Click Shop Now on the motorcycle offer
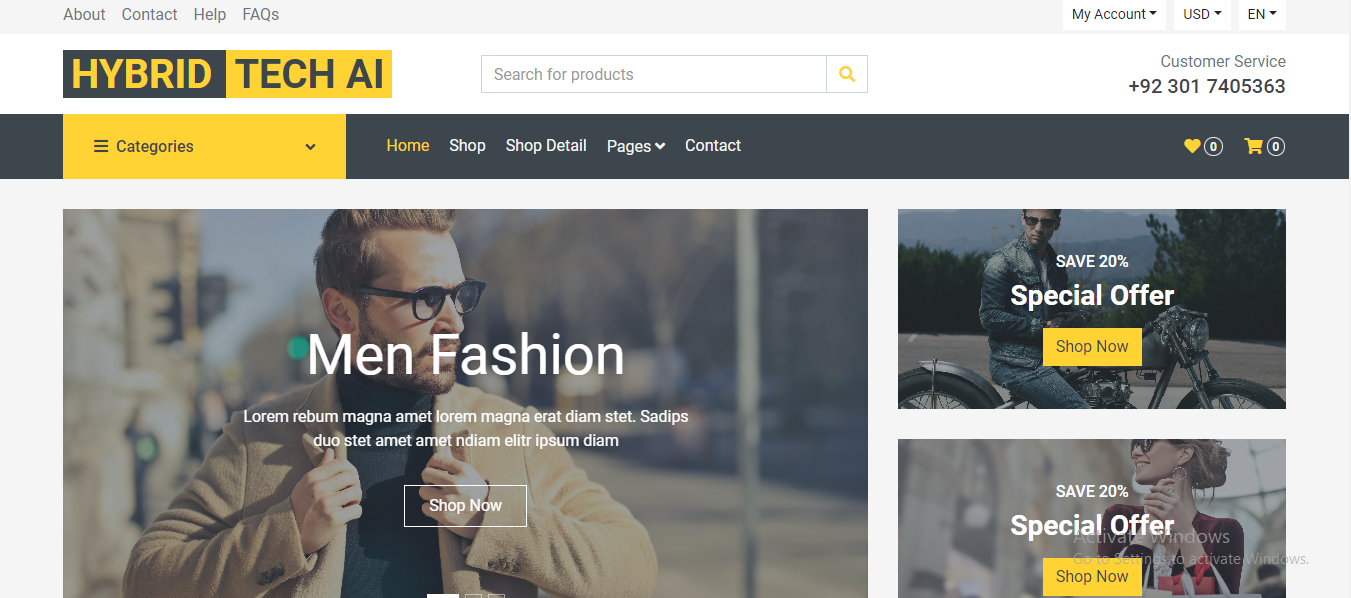This screenshot has width=1351, height=598. click(1092, 347)
